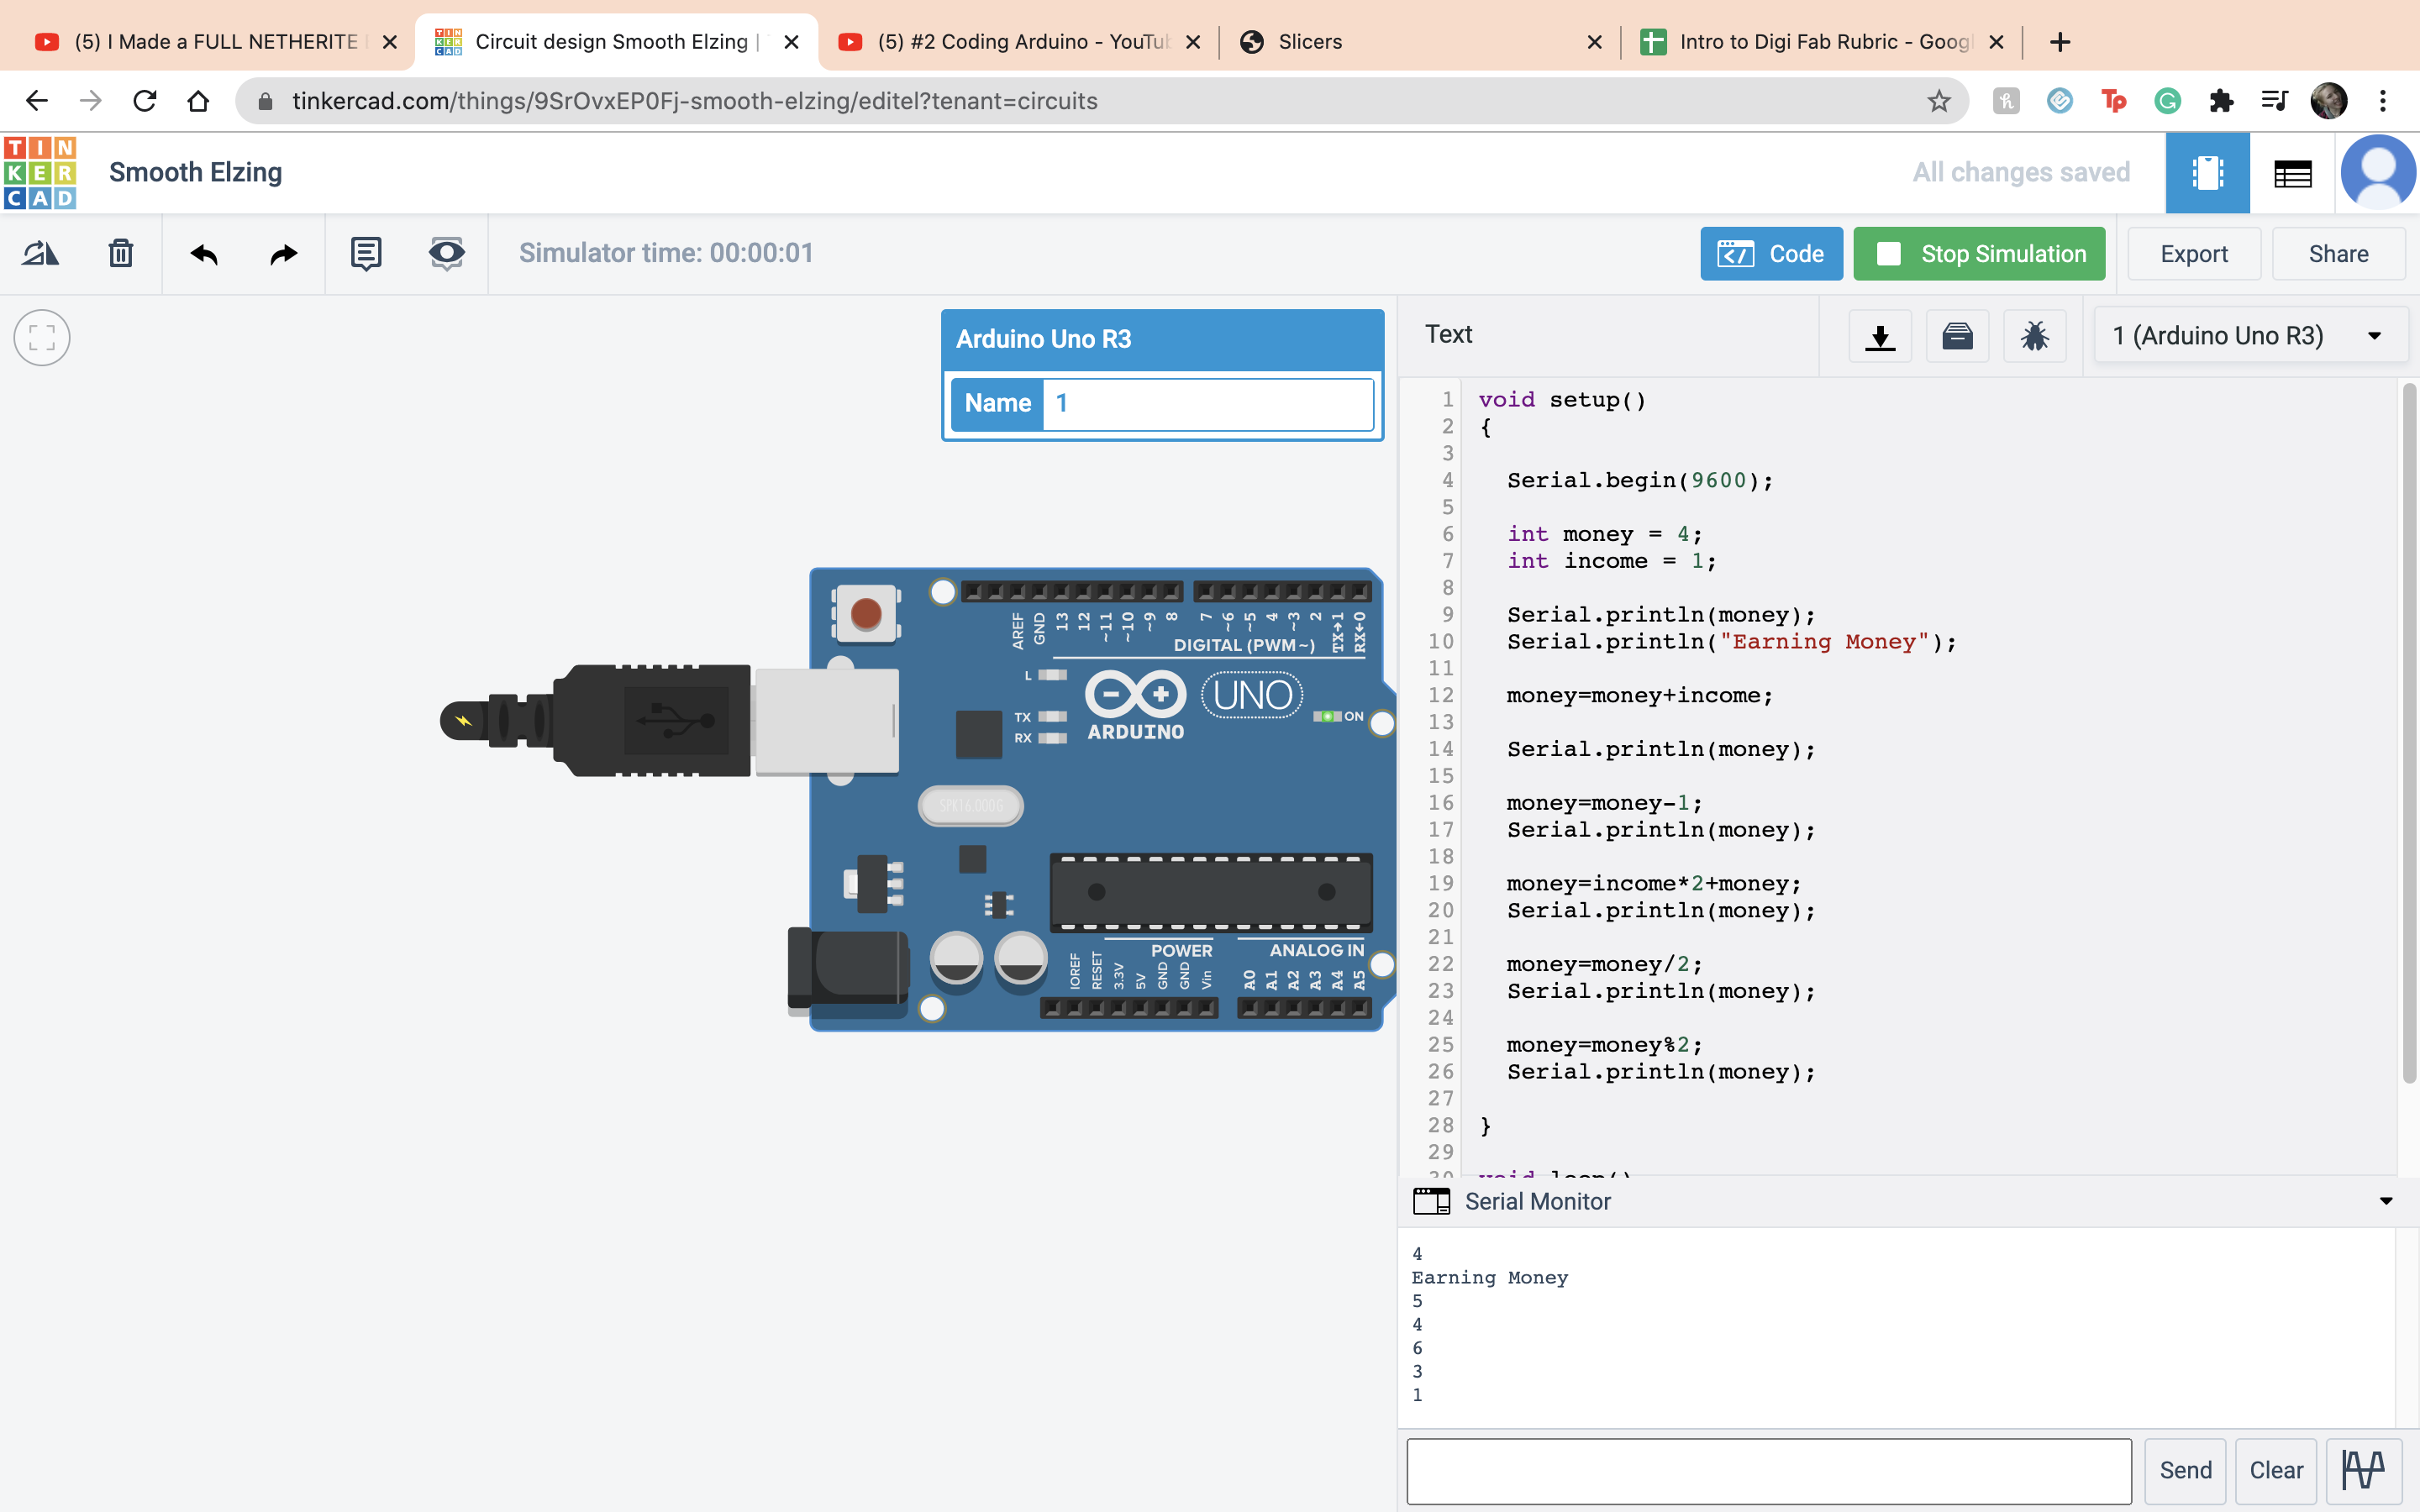Toggle notes visibility eye icon
Screen dimensions: 2420x1512
click(446, 254)
